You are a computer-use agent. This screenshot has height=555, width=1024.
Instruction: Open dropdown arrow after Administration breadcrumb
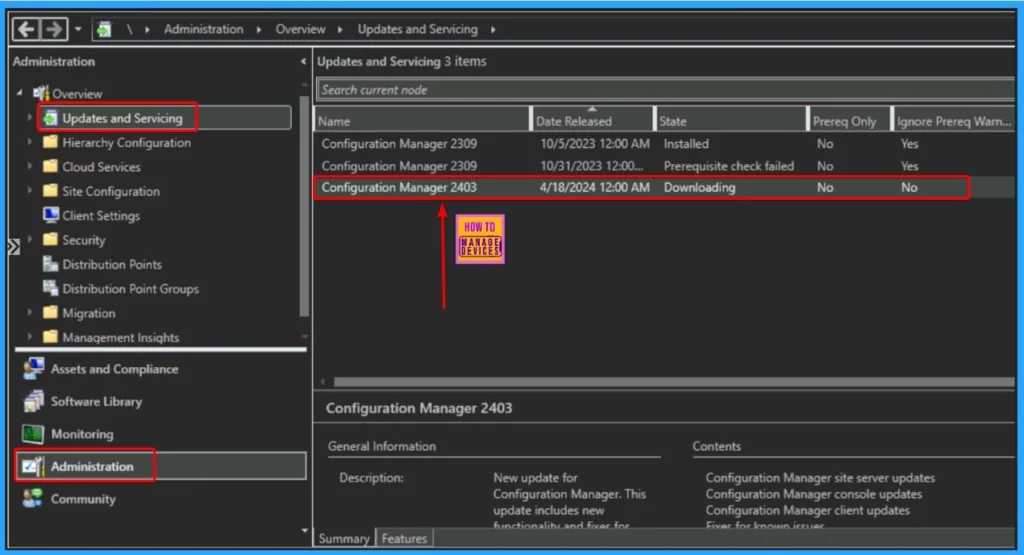259,29
